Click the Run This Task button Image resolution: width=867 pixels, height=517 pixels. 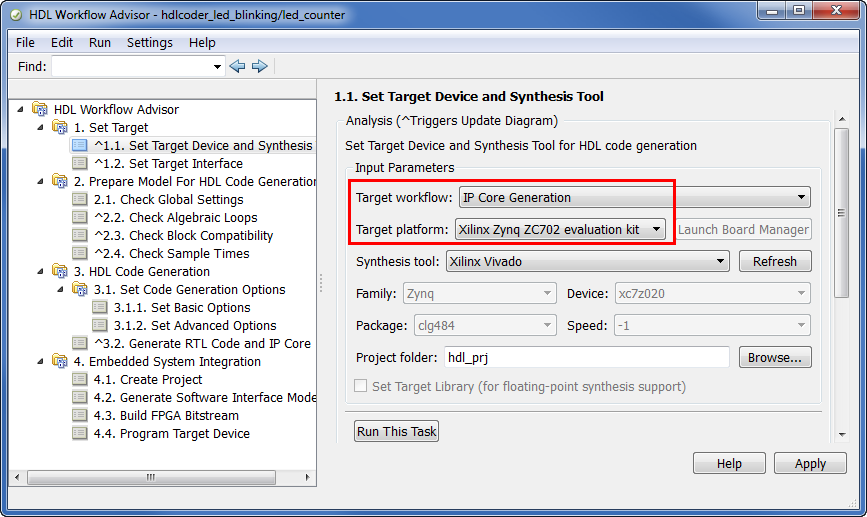pyautogui.click(x=396, y=431)
